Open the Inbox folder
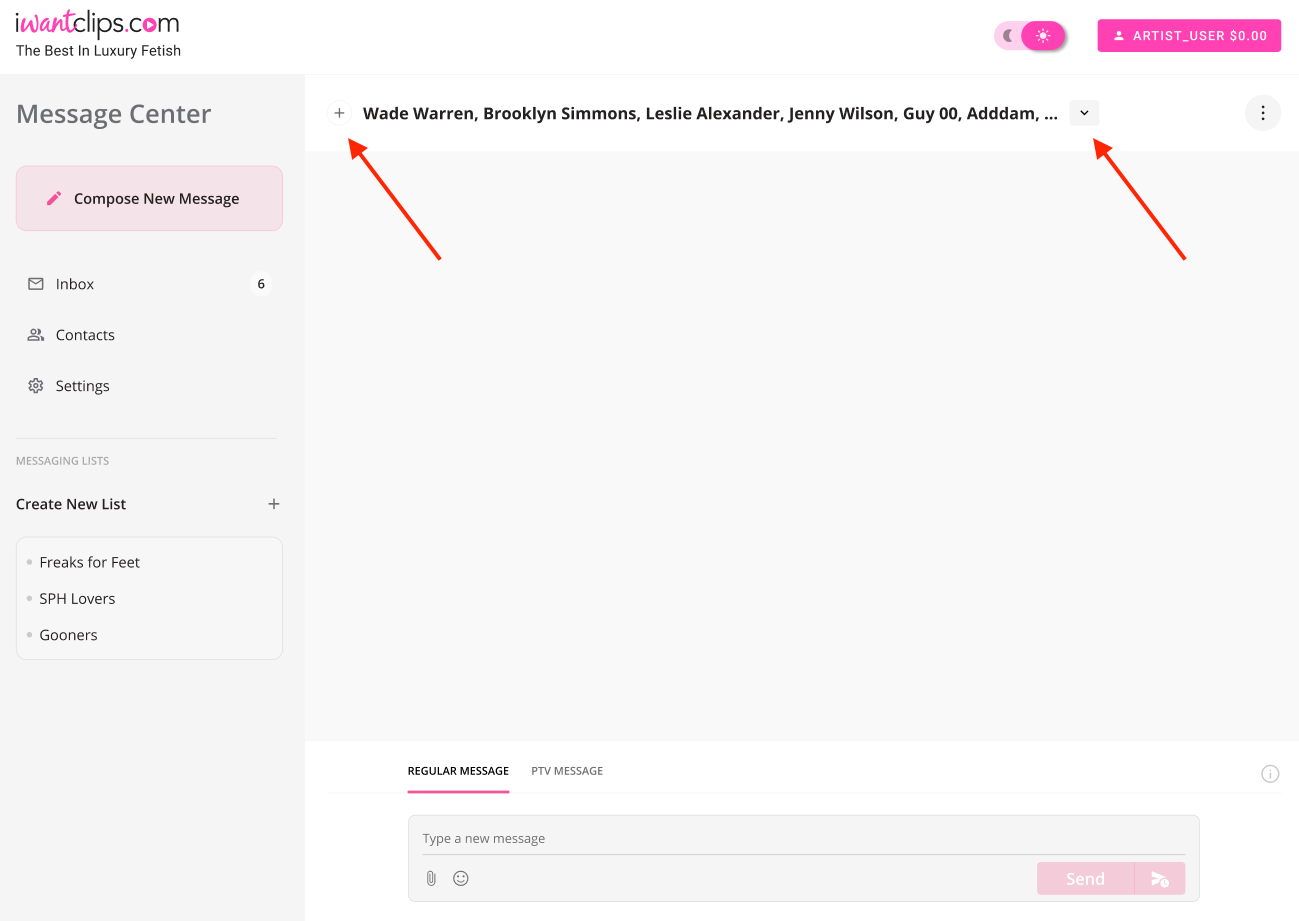The width and height of the screenshot is (1299, 921). click(x=149, y=284)
